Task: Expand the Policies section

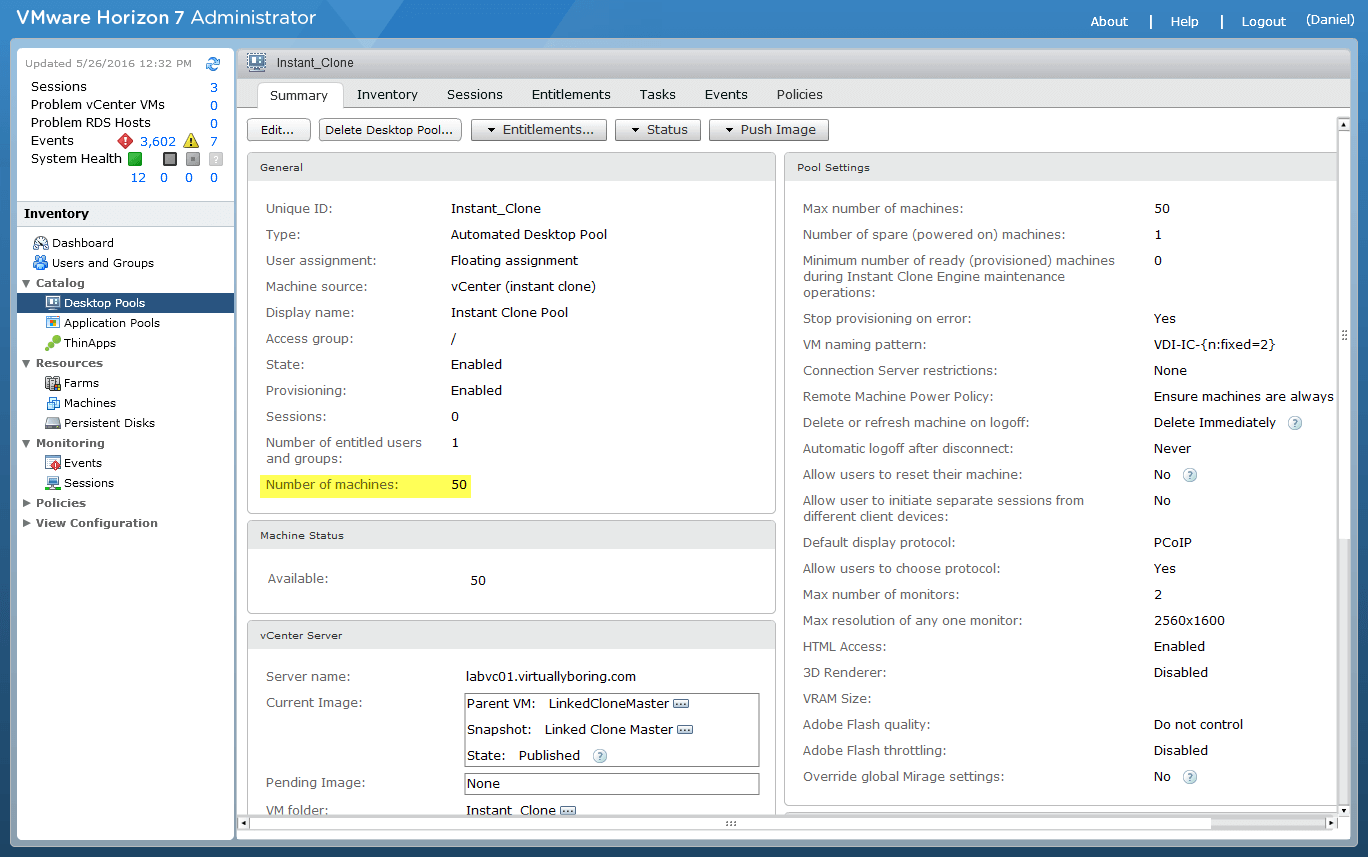Action: coord(27,503)
